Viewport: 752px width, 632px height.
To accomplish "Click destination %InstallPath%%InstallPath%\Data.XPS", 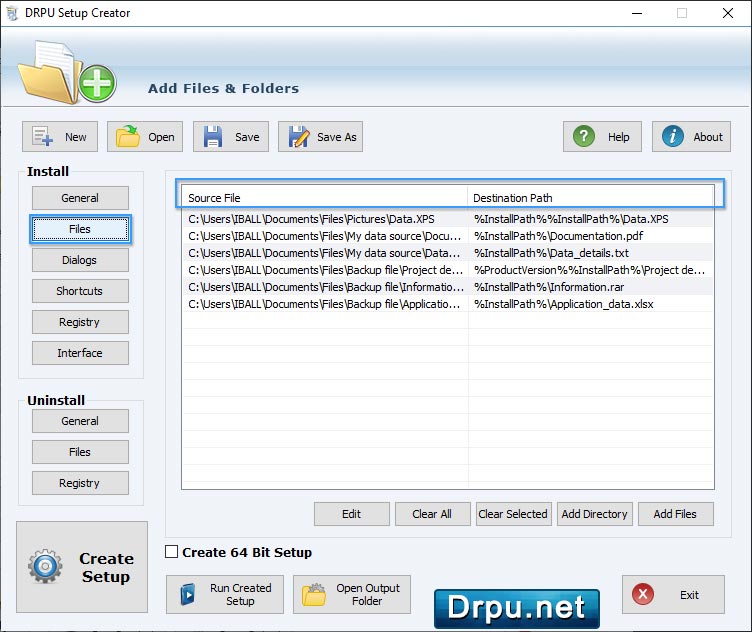I will [x=571, y=219].
